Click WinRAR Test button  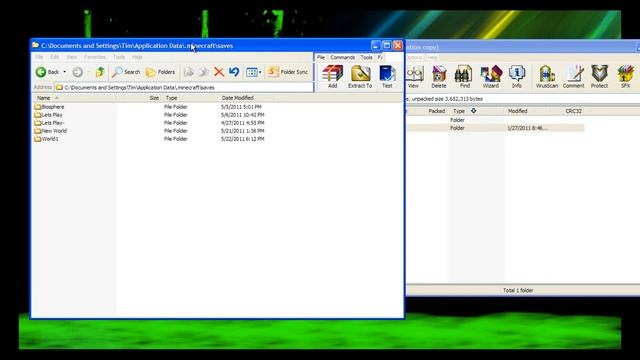coord(387,77)
